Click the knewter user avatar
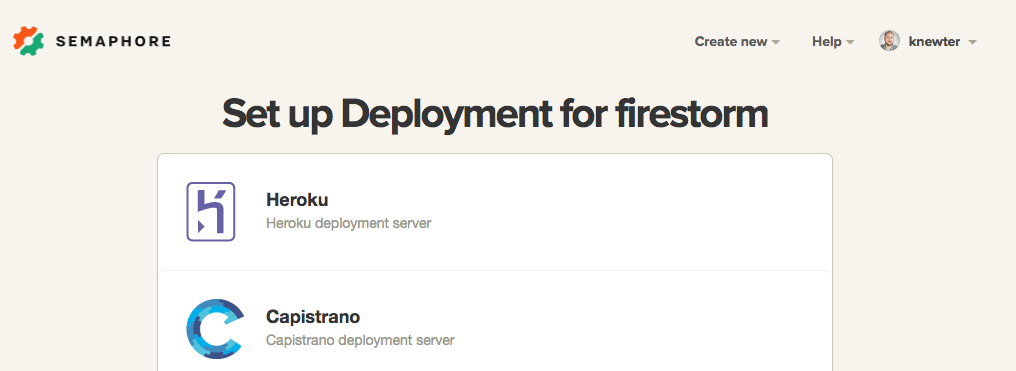1016x371 pixels. (889, 41)
